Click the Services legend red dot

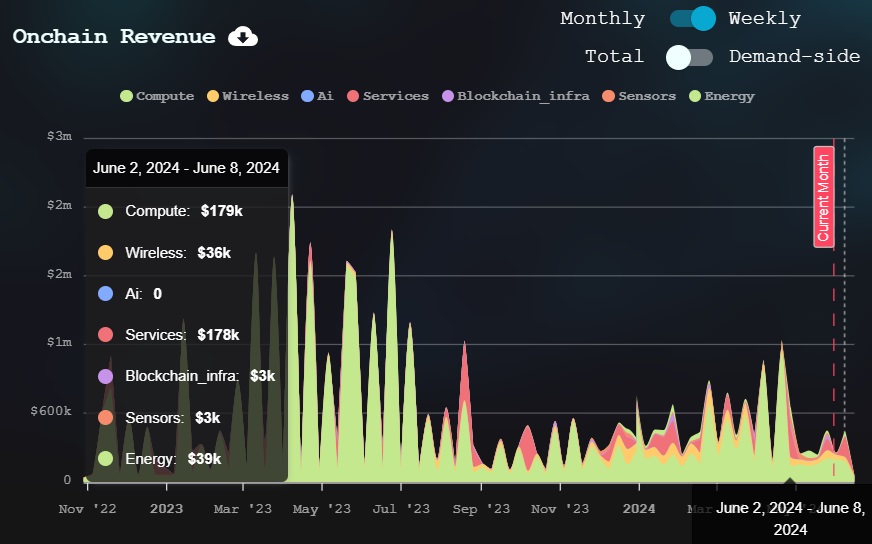tap(353, 96)
